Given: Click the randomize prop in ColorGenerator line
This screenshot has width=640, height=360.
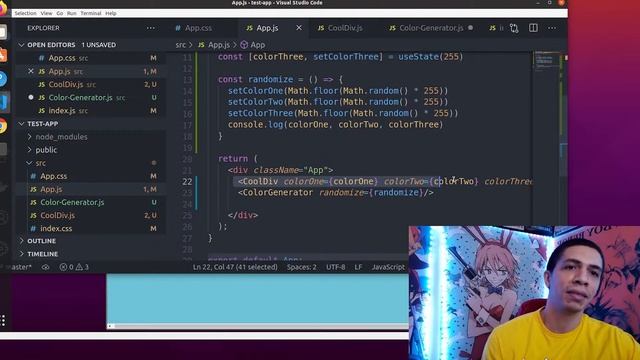Looking at the screenshot, I should 341,193.
